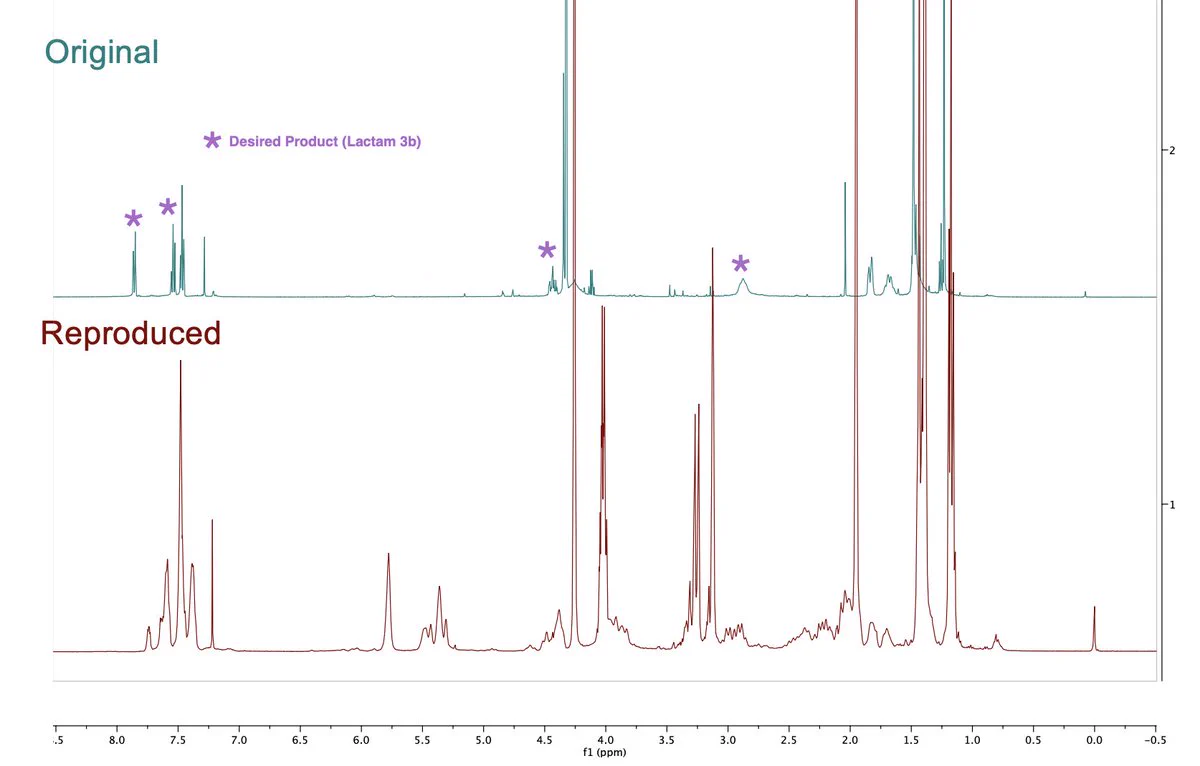This screenshot has height=766, width=1200.
Task: Click the 1.0 ppm axis tick label
Action: tap(971, 741)
